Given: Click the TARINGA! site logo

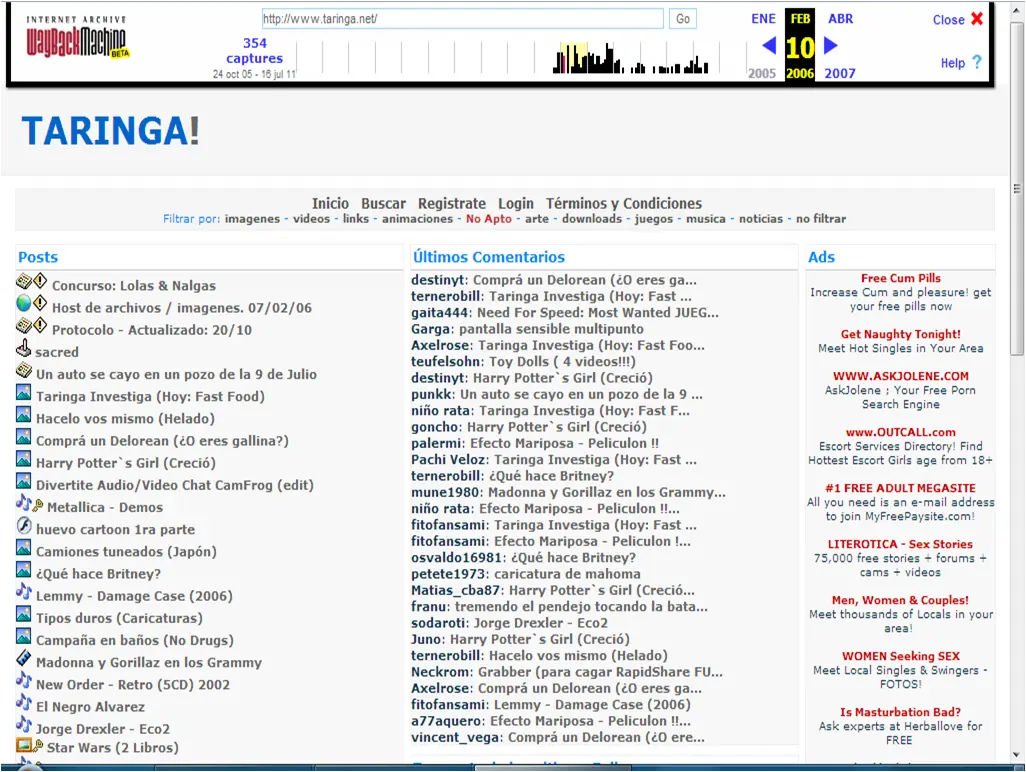Looking at the screenshot, I should click(x=111, y=130).
